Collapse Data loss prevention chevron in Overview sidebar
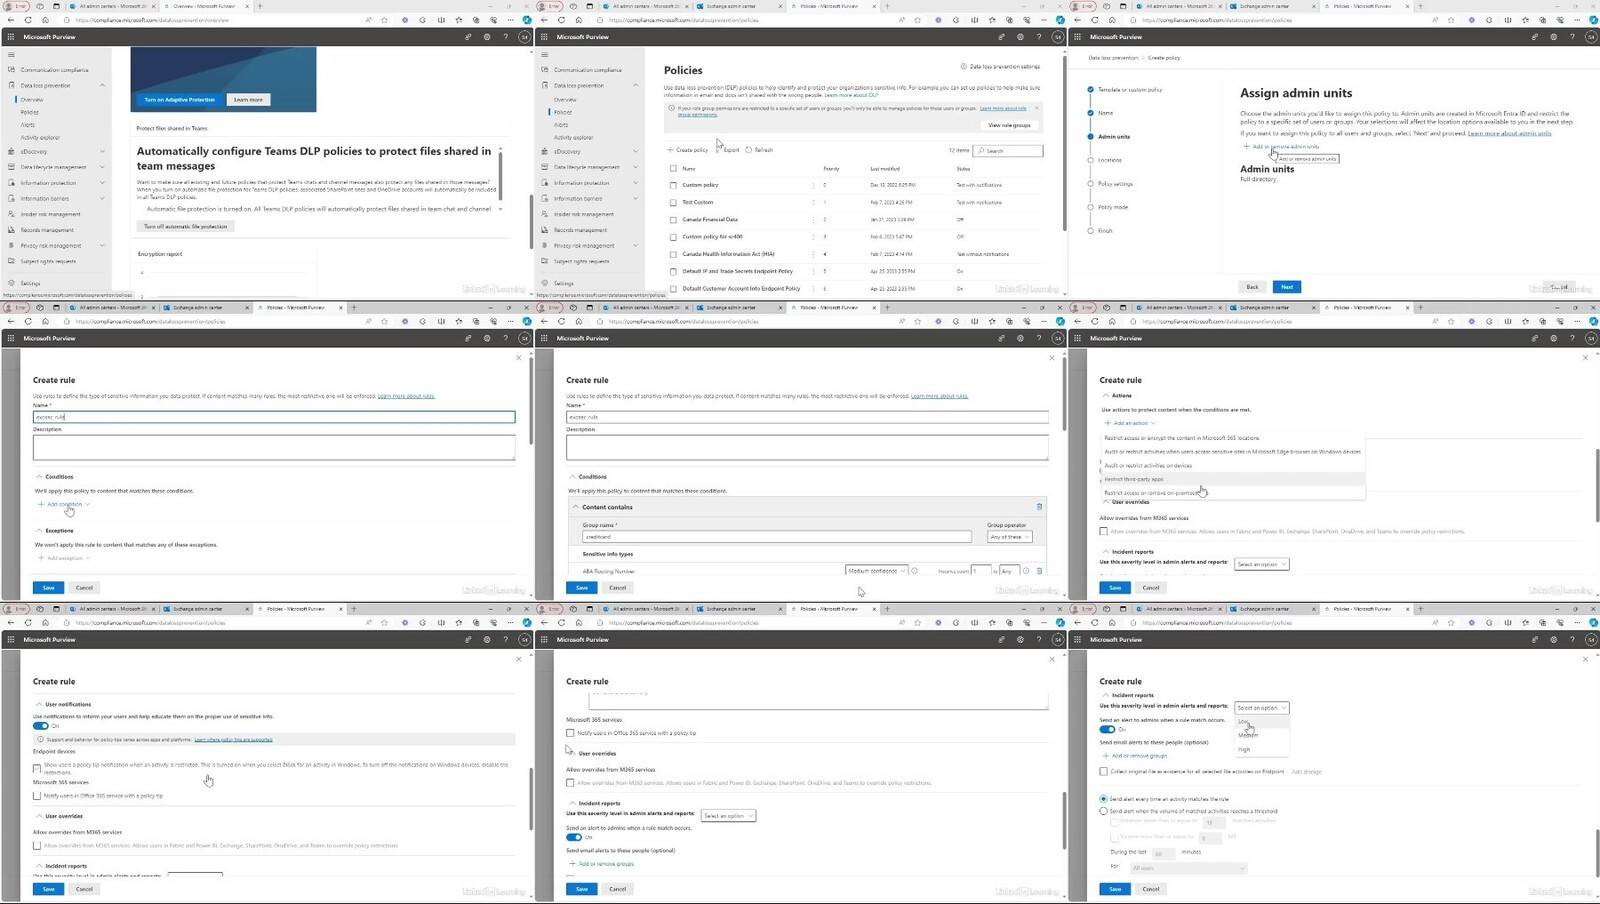 (x=102, y=86)
